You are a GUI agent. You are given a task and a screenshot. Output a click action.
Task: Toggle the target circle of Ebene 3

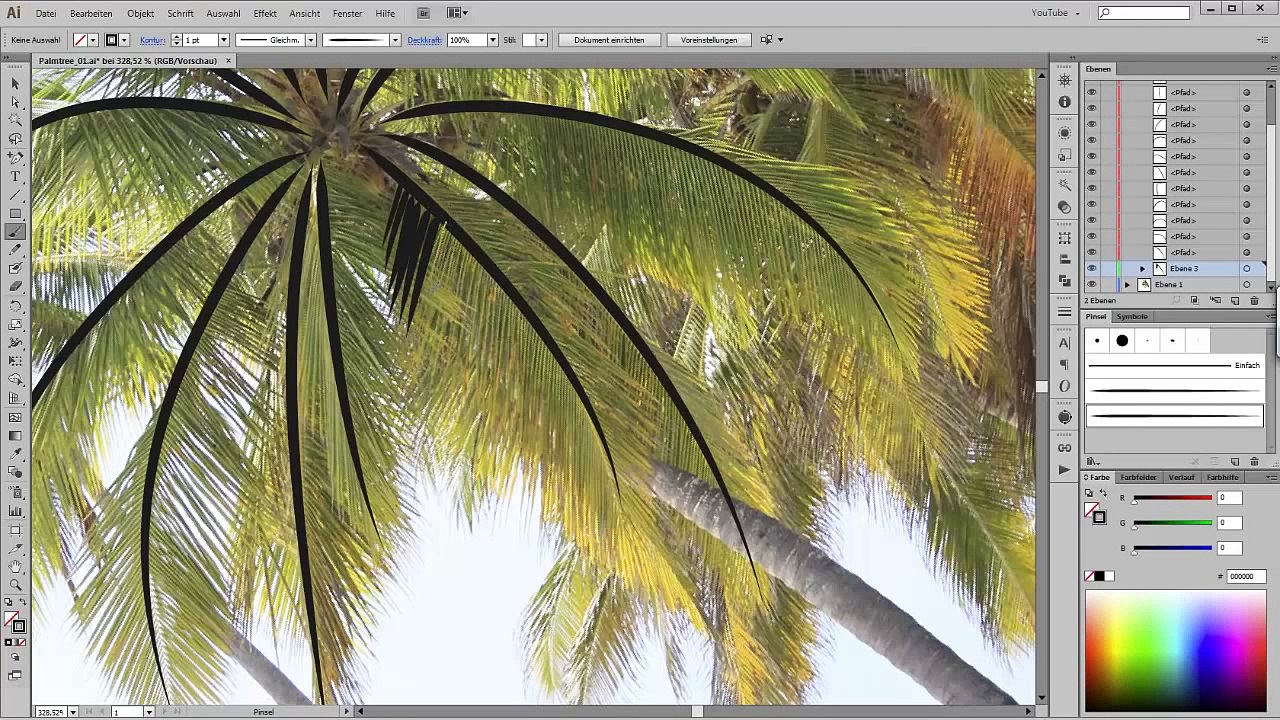click(1246, 269)
